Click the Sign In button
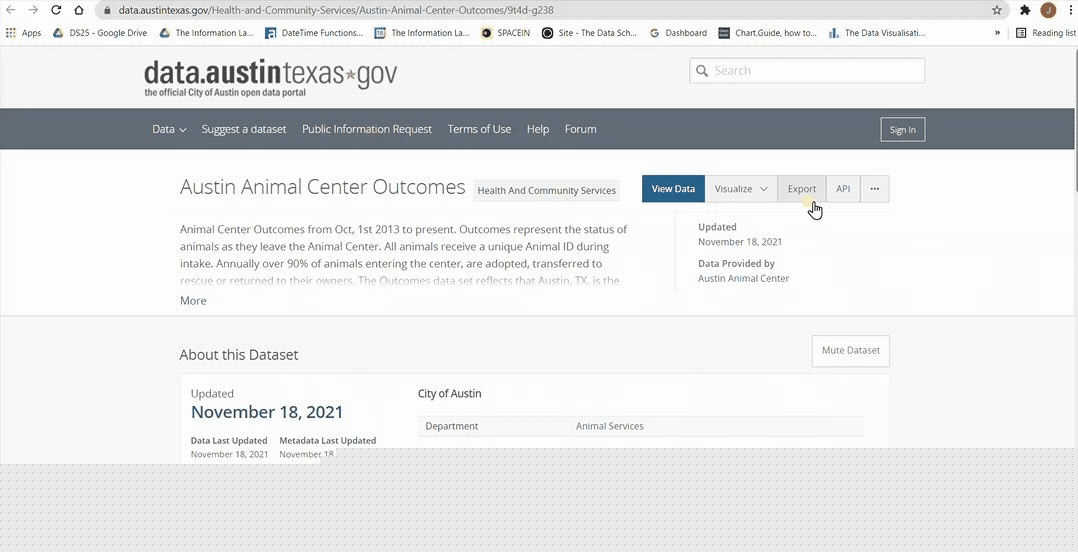 click(903, 130)
